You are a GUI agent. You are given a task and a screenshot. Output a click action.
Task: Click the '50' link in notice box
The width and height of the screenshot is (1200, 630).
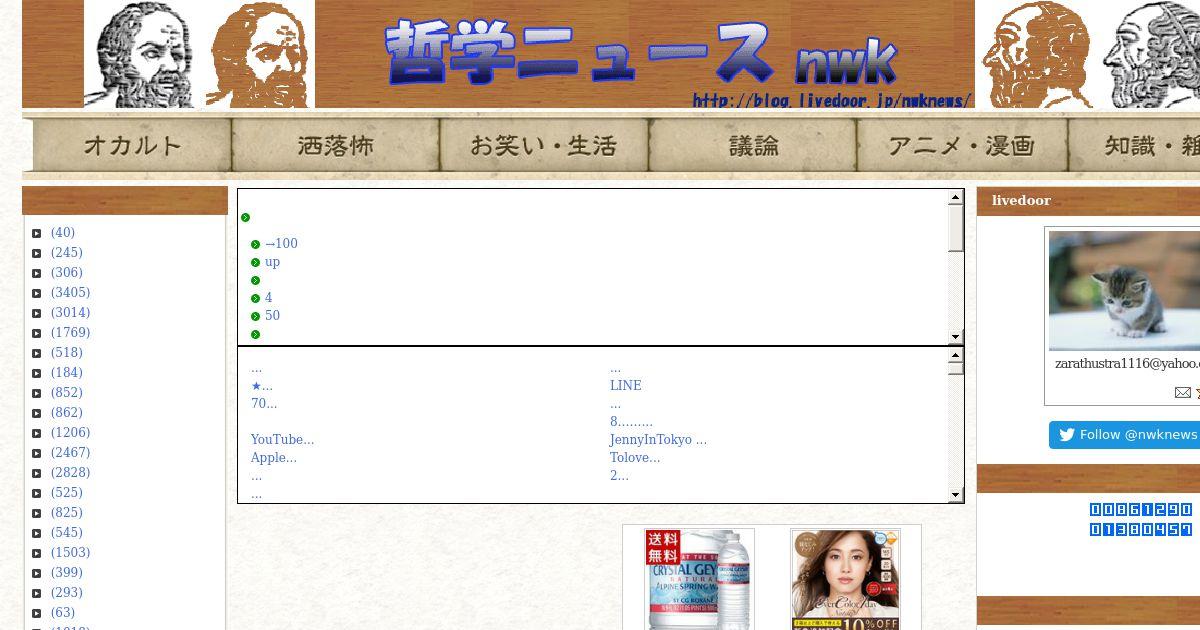point(272,316)
